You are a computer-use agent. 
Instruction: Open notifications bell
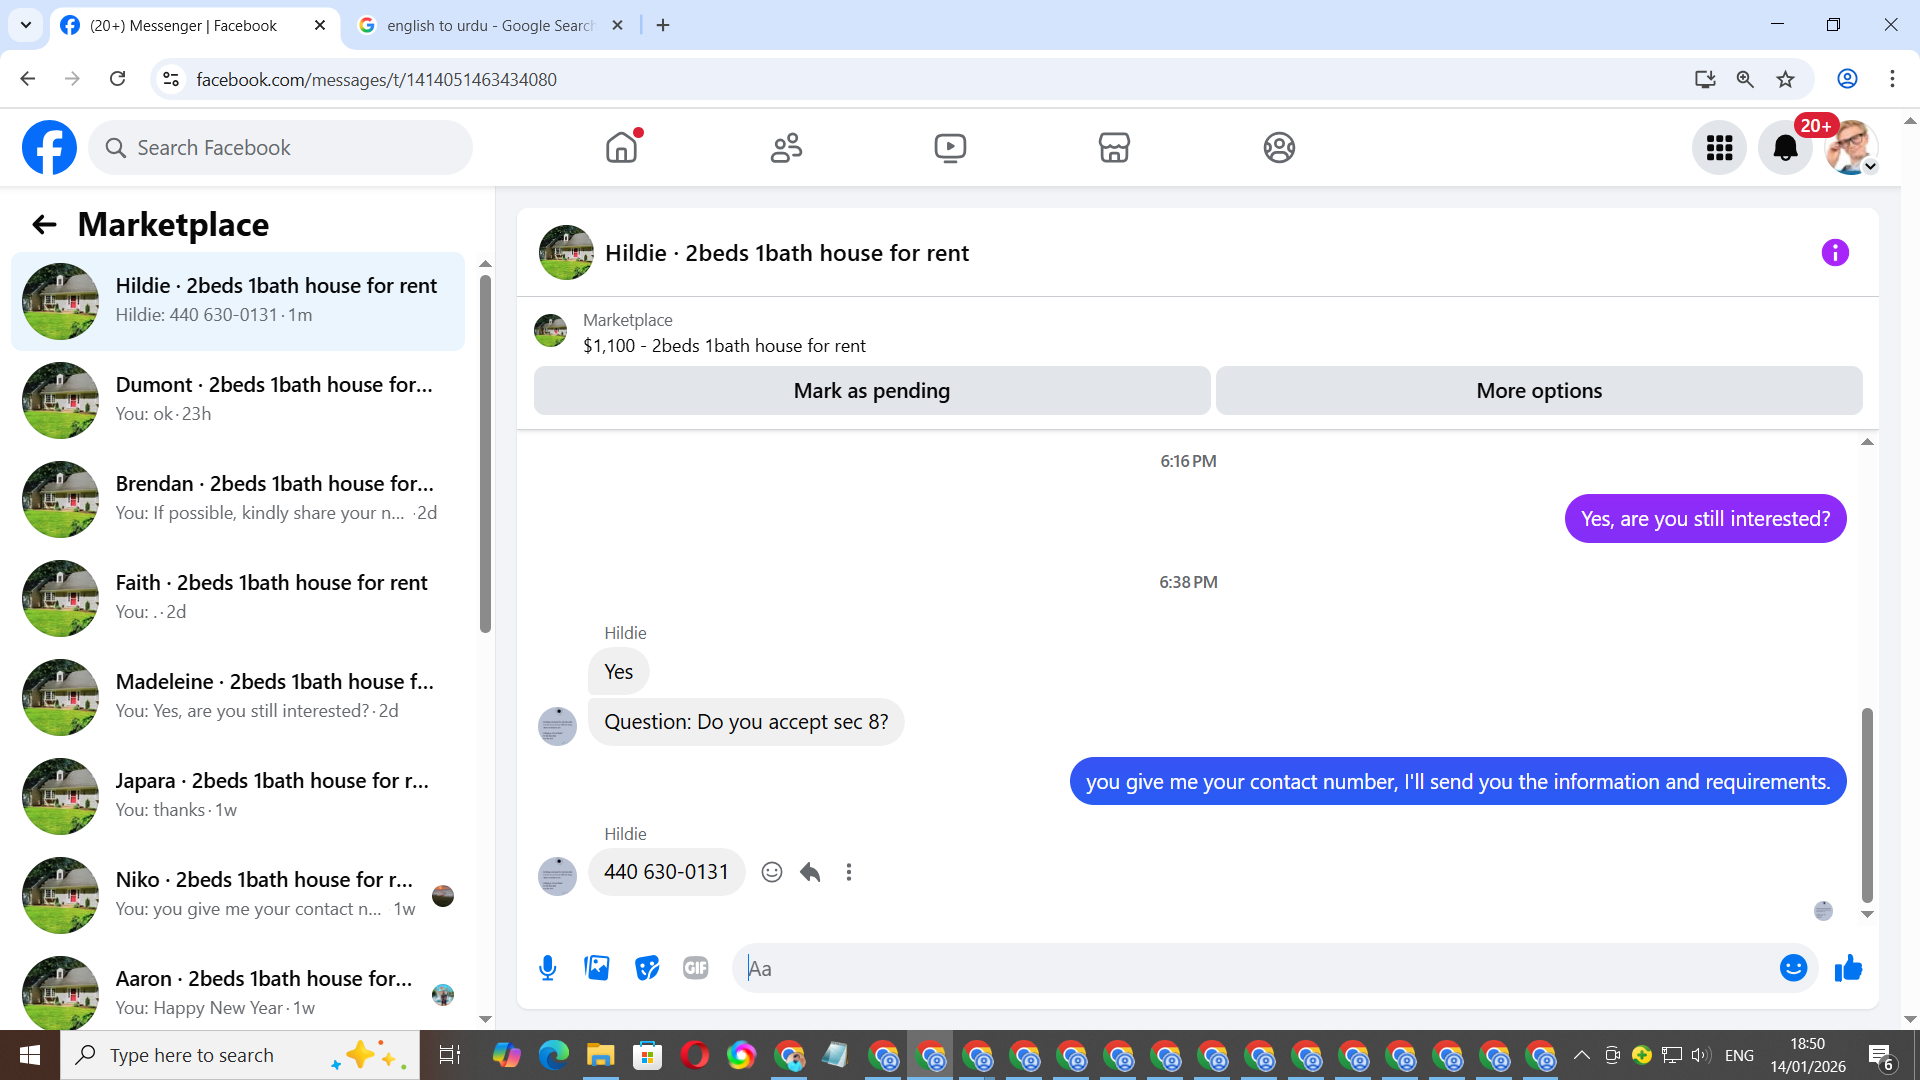[1785, 148]
